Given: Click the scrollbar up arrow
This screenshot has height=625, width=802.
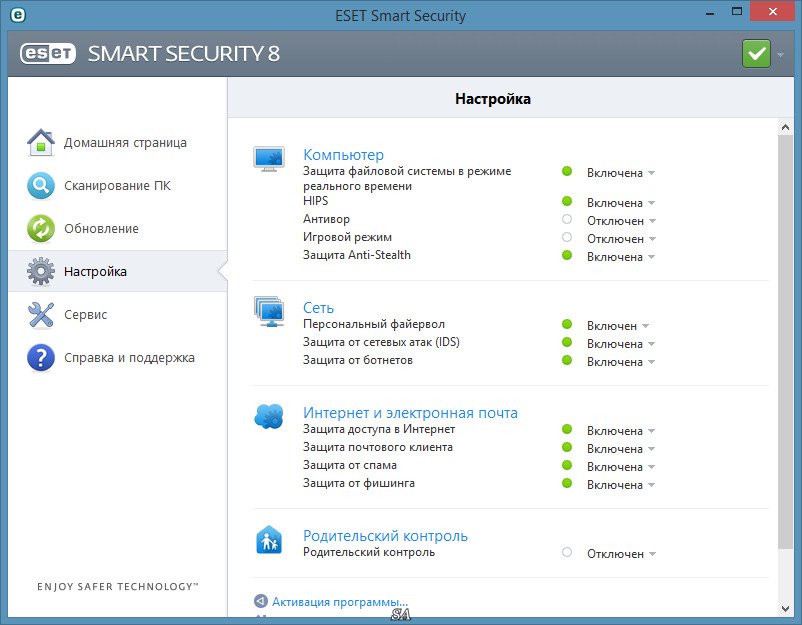Looking at the screenshot, I should click(x=785, y=127).
